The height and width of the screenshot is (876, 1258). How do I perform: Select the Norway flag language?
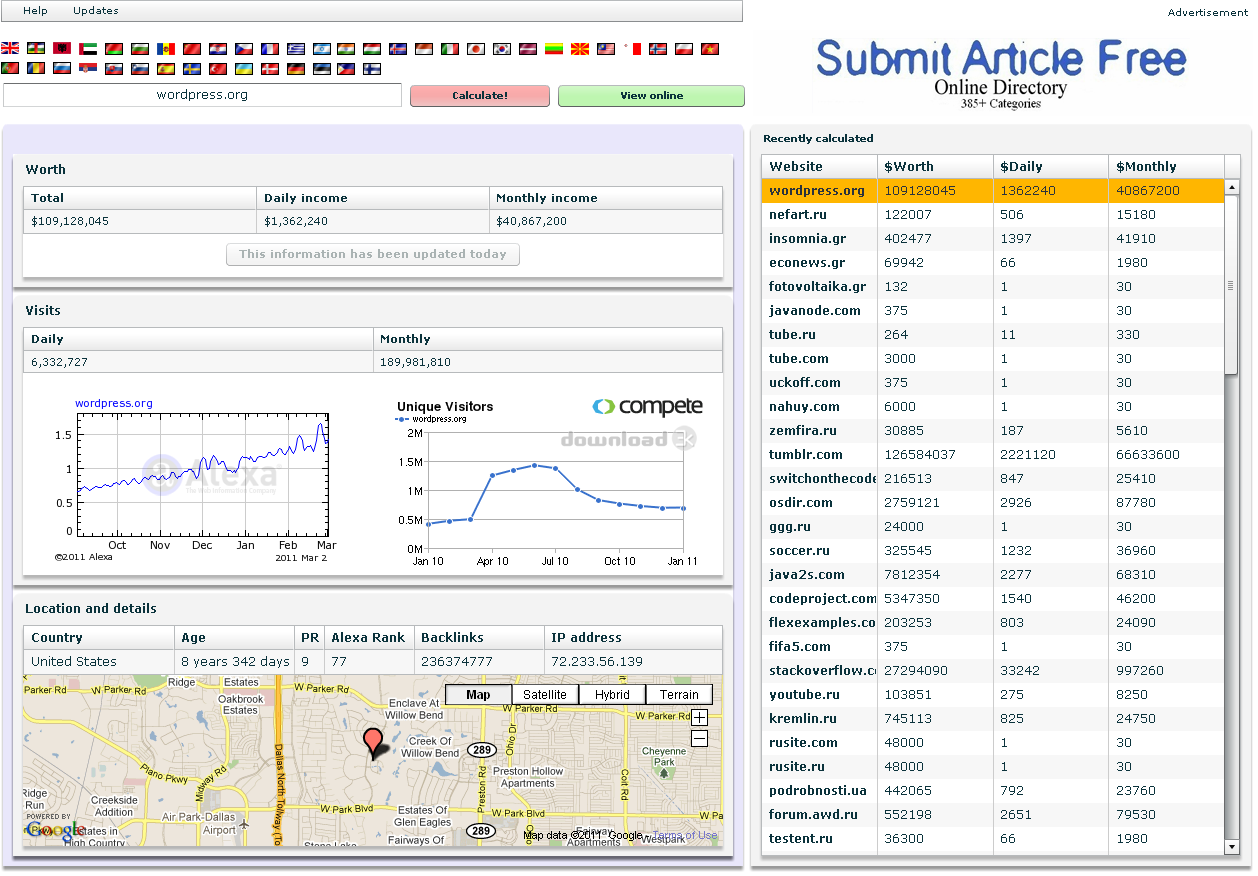[x=658, y=48]
